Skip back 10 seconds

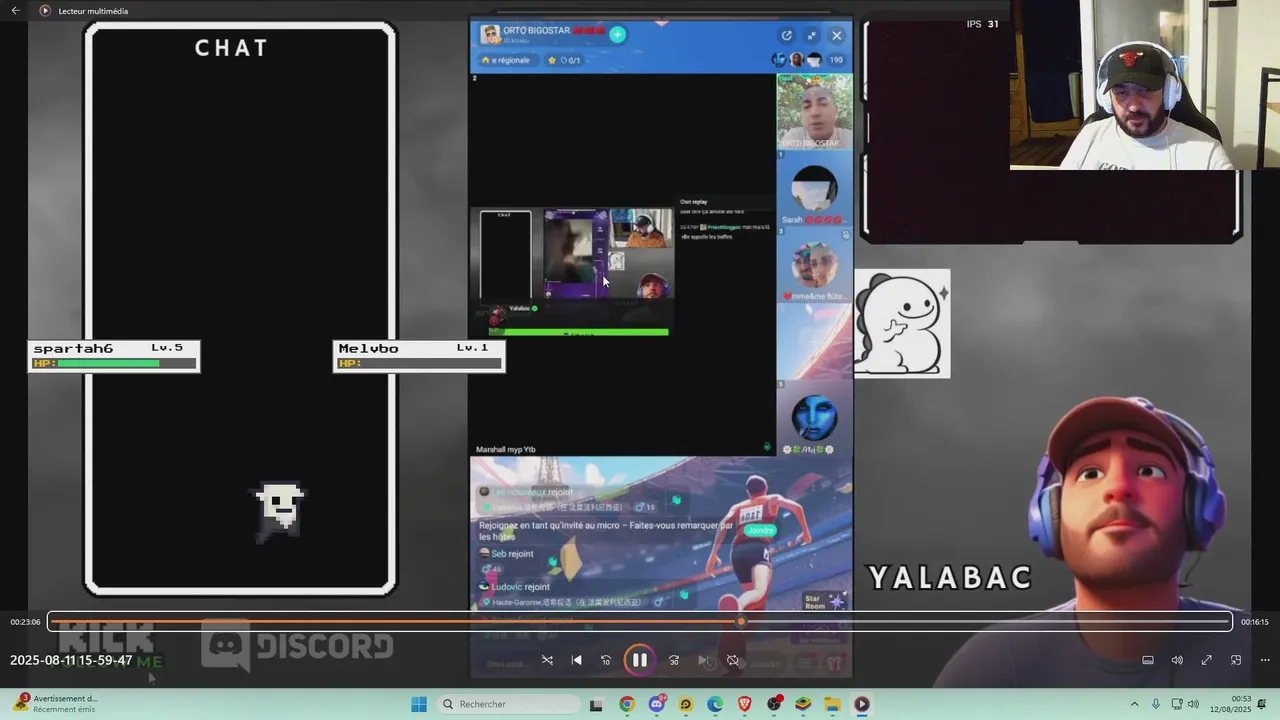pos(605,660)
